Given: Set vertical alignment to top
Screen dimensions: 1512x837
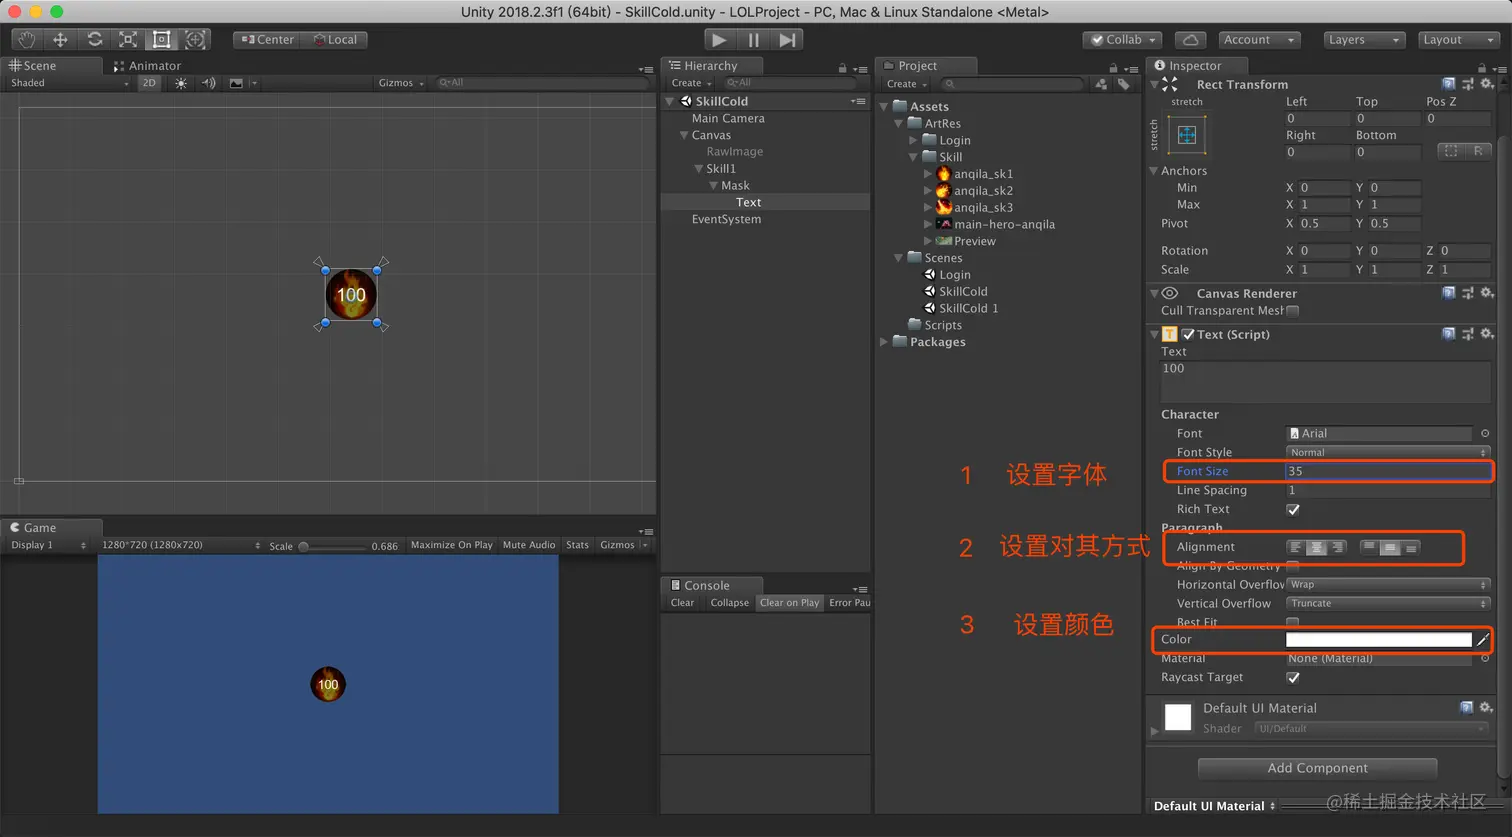Looking at the screenshot, I should point(1370,548).
